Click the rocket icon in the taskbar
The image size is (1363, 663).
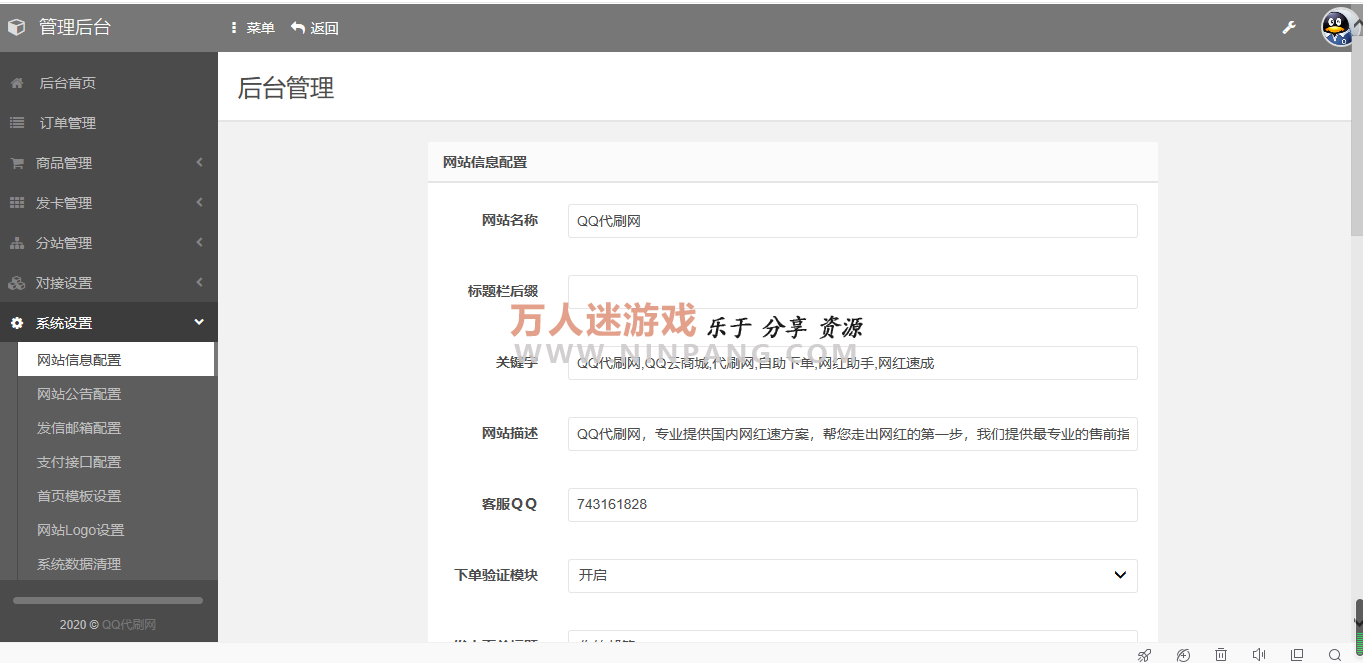click(x=1144, y=654)
